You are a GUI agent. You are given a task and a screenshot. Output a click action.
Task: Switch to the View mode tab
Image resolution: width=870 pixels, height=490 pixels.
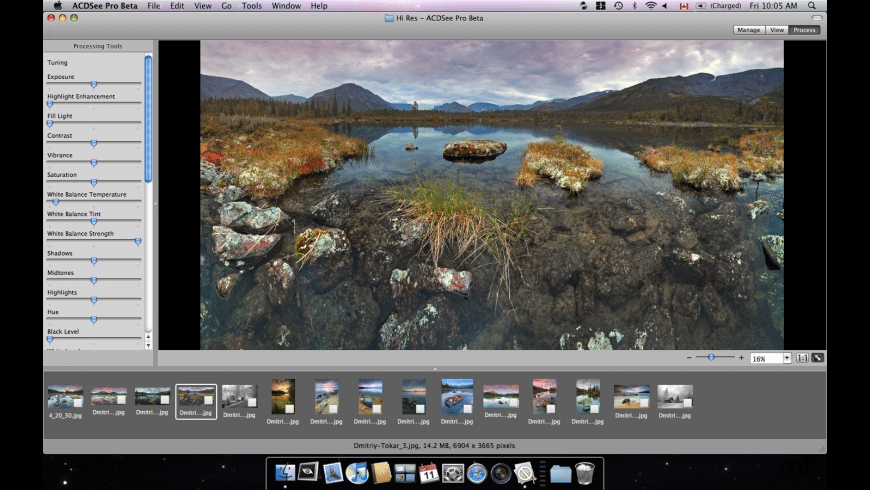tap(776, 30)
